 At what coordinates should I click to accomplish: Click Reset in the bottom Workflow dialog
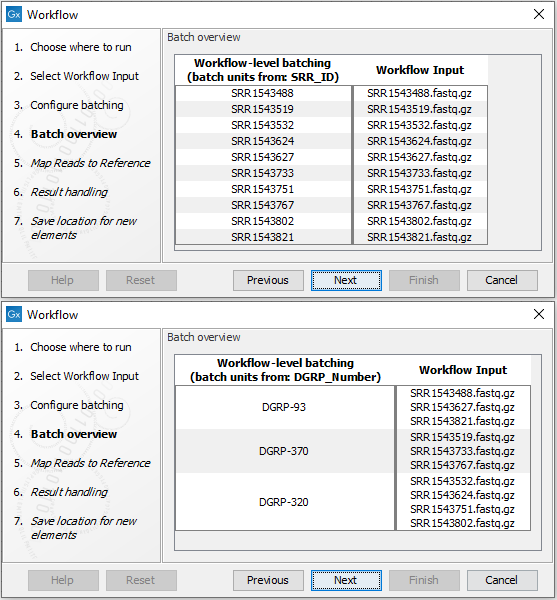pyautogui.click(x=141, y=580)
